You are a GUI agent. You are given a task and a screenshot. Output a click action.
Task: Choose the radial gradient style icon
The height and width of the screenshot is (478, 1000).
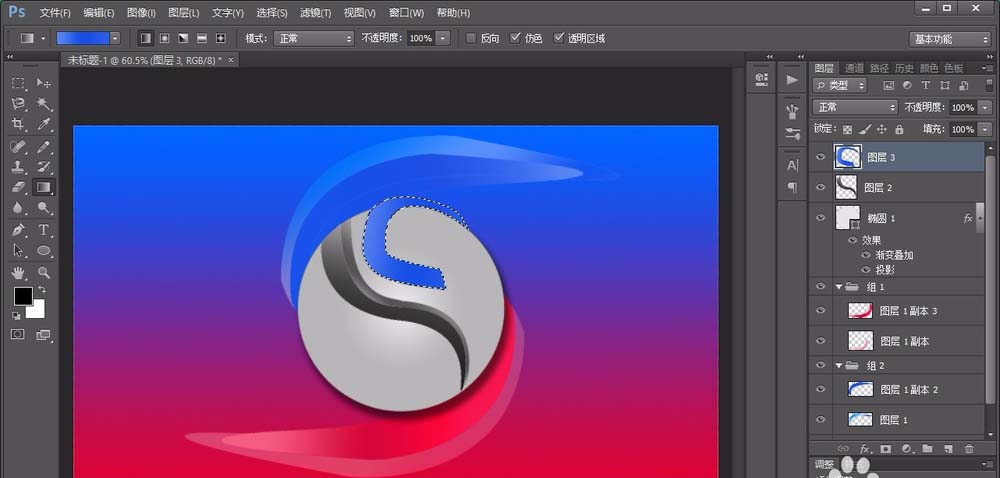[164, 38]
